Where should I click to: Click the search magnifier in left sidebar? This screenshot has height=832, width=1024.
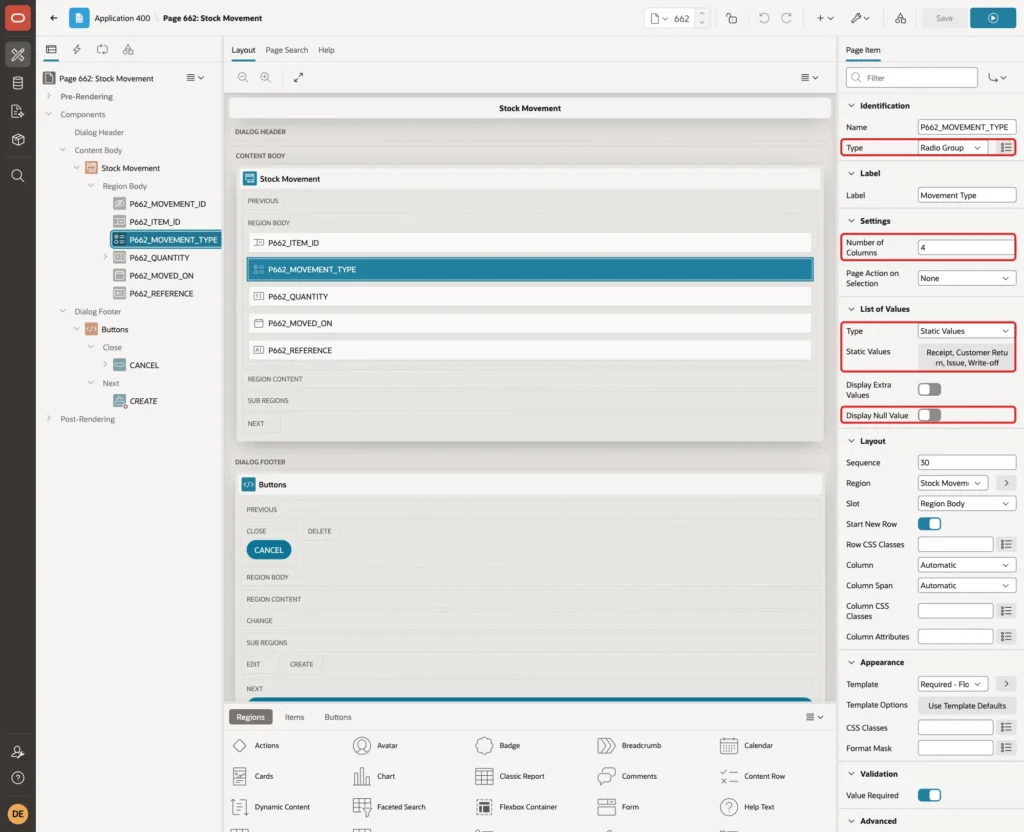[x=18, y=176]
